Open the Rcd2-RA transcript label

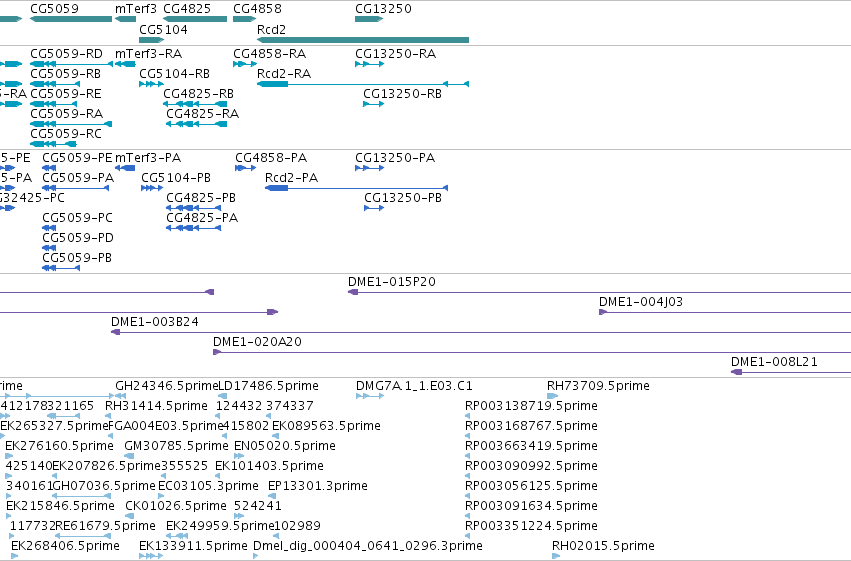(x=284, y=74)
